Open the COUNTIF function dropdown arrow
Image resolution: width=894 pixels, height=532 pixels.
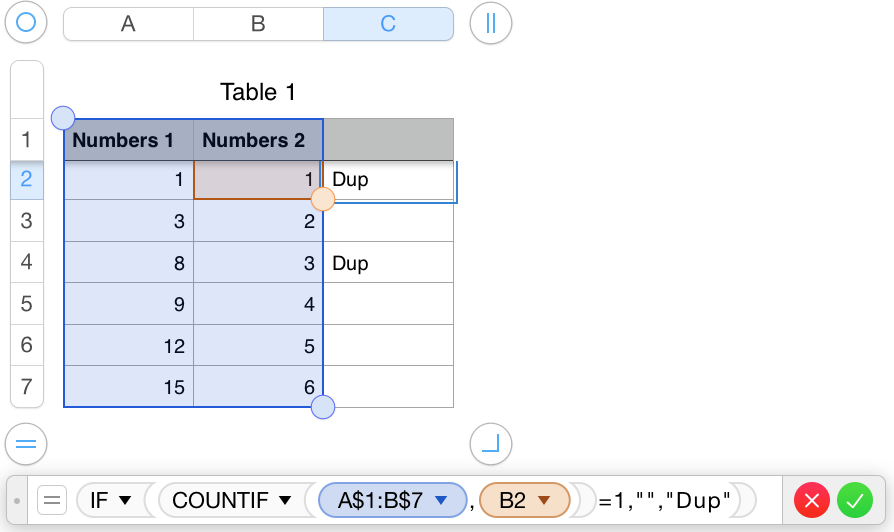tap(285, 500)
